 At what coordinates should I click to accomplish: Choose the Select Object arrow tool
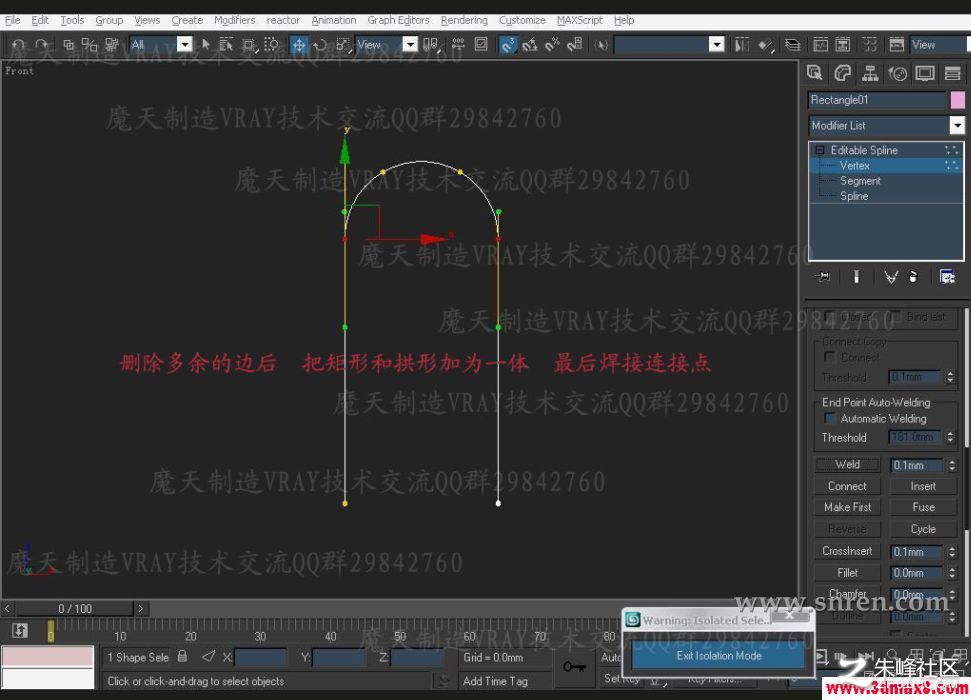click(206, 45)
